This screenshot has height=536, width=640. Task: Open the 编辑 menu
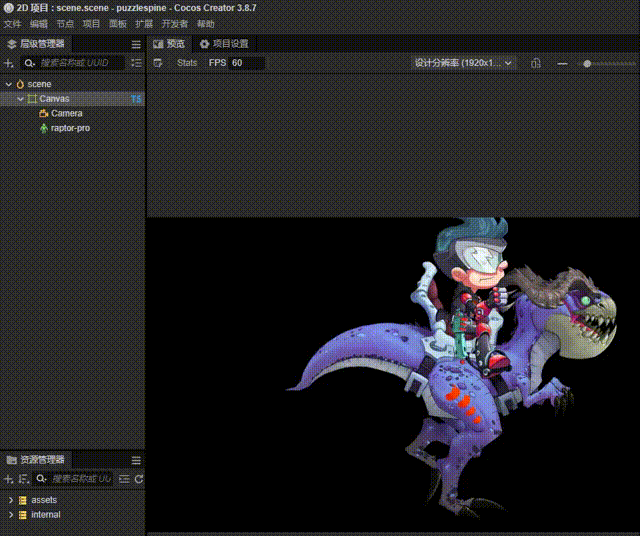(39, 24)
